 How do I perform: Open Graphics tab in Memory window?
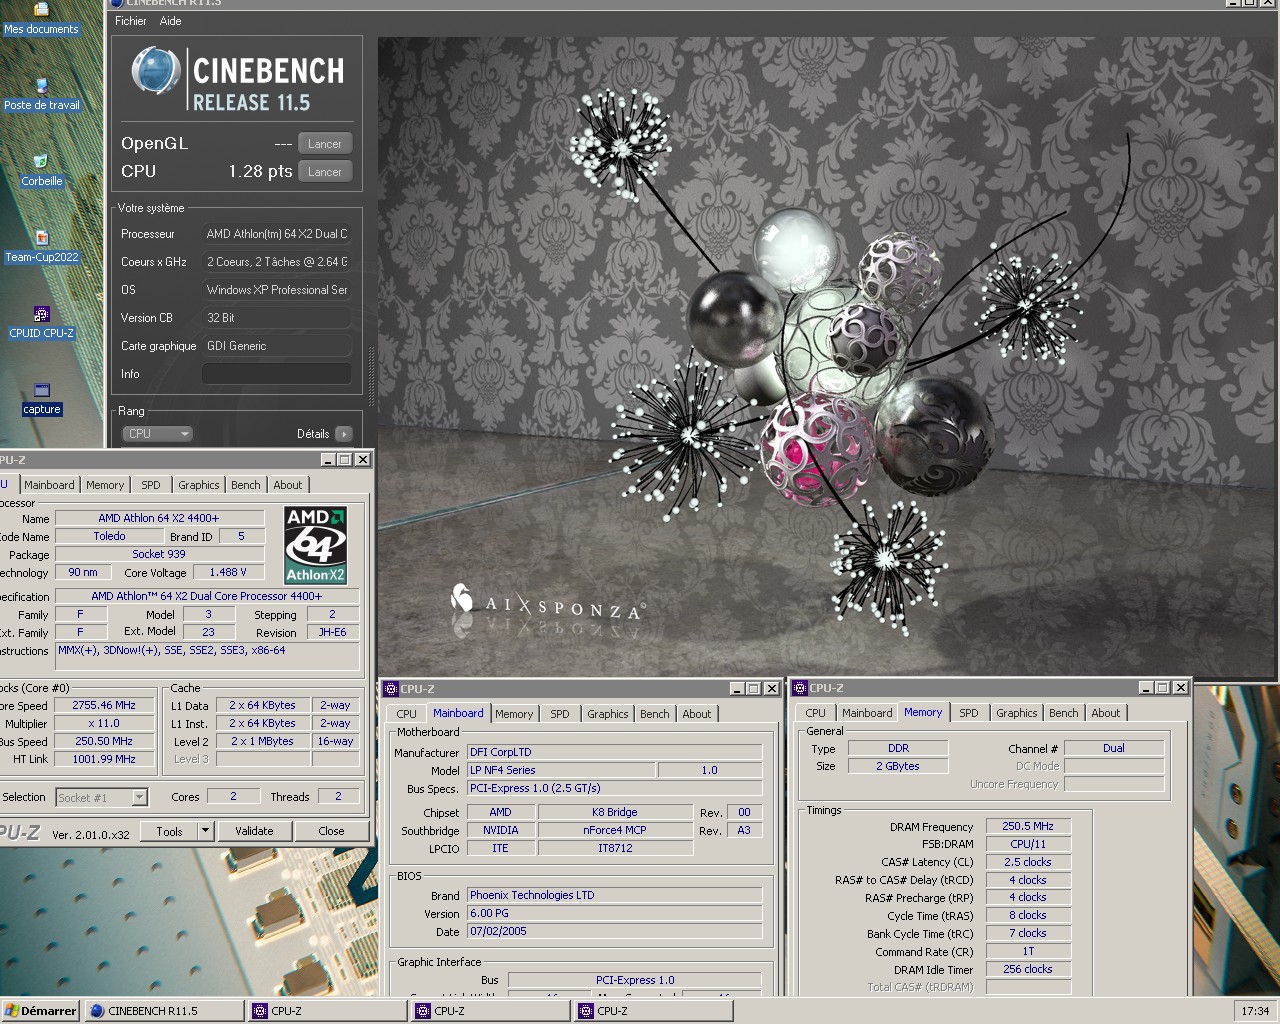tap(1017, 713)
